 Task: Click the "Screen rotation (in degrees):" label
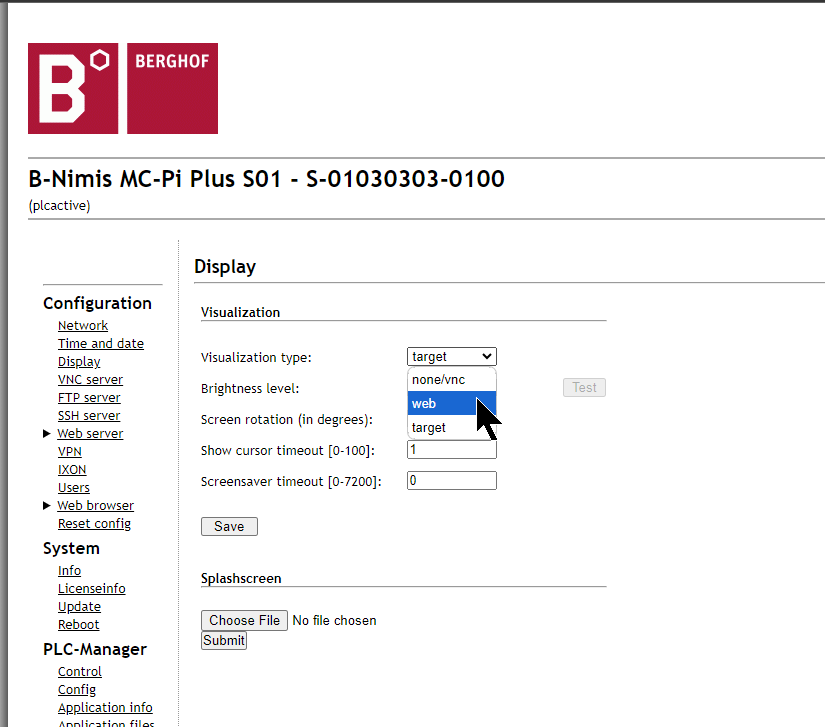click(287, 420)
